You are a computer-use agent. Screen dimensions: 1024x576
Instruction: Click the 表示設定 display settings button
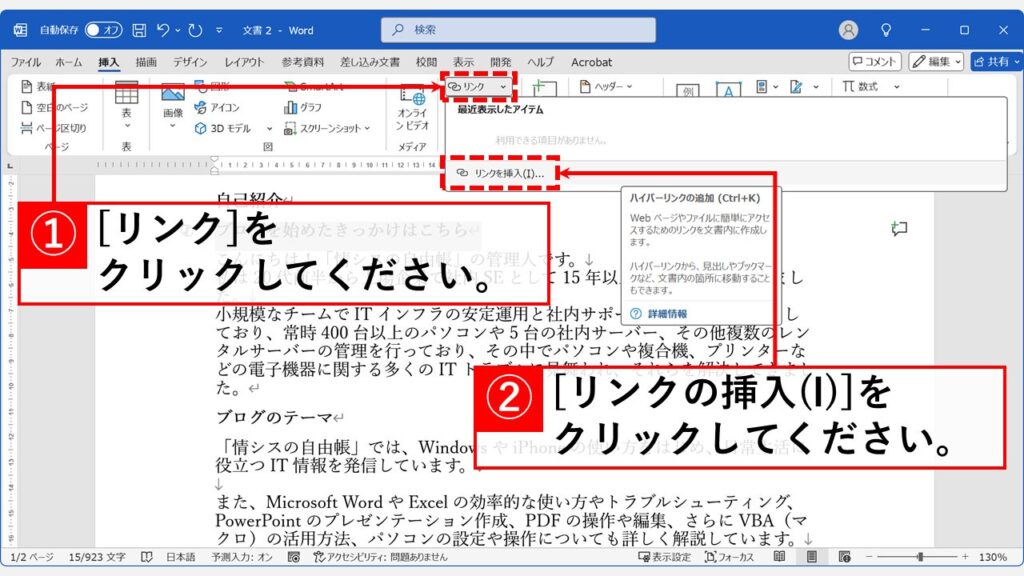[664, 557]
